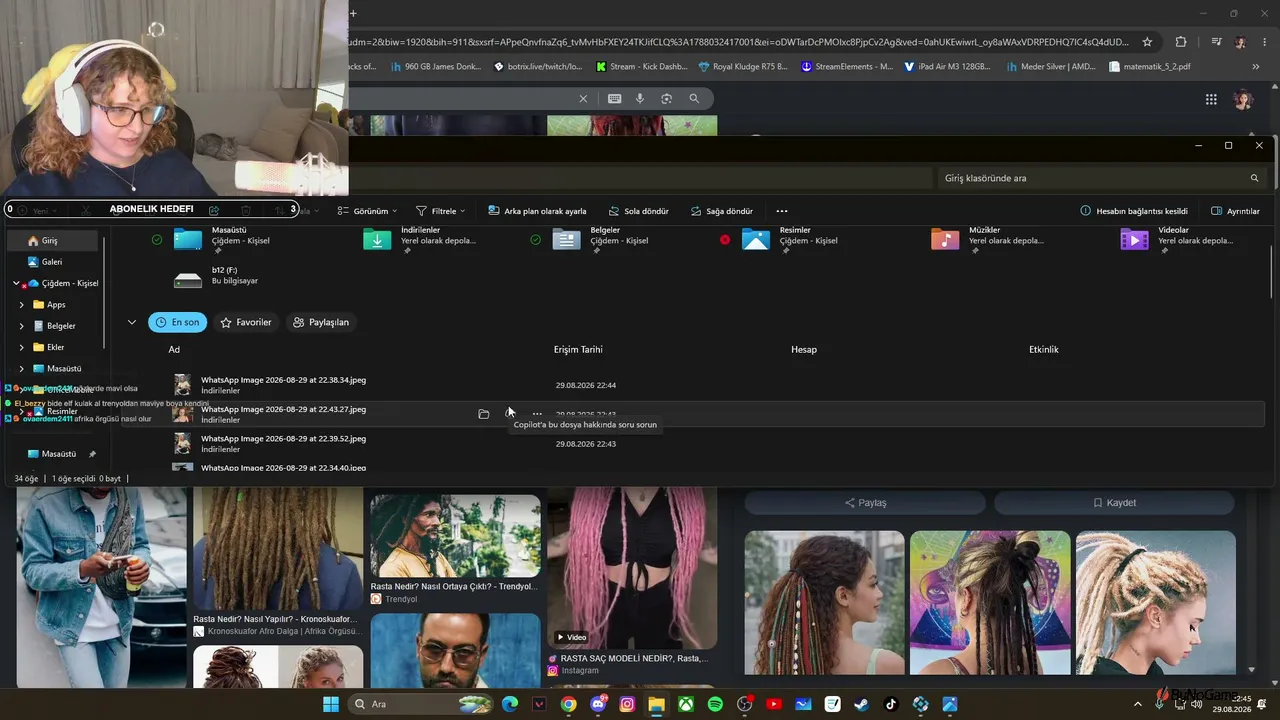The height and width of the screenshot is (720, 1280).
Task: Expand the Apps folder tree node
Action: click(x=22, y=305)
